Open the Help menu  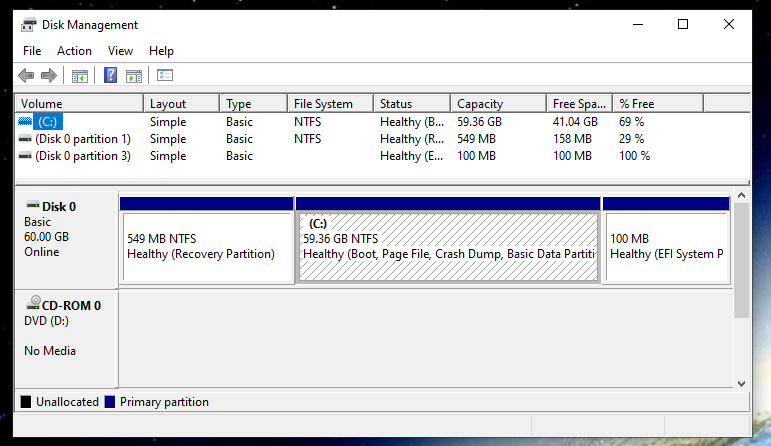161,51
